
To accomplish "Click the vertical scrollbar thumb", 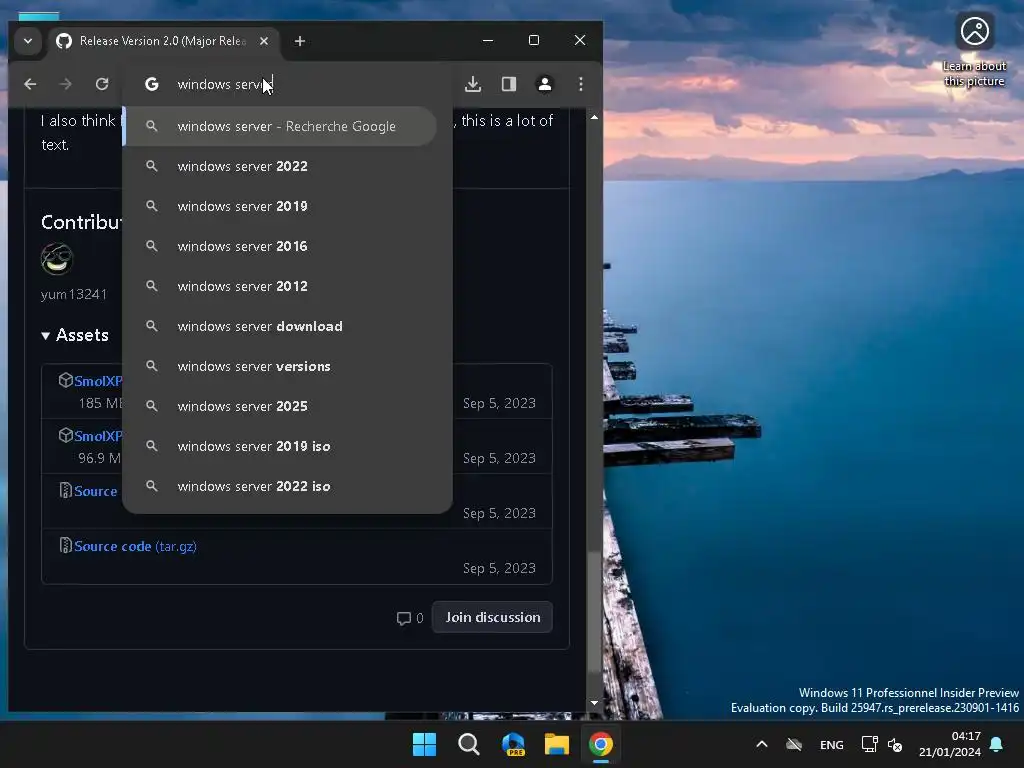I will (x=594, y=611).
